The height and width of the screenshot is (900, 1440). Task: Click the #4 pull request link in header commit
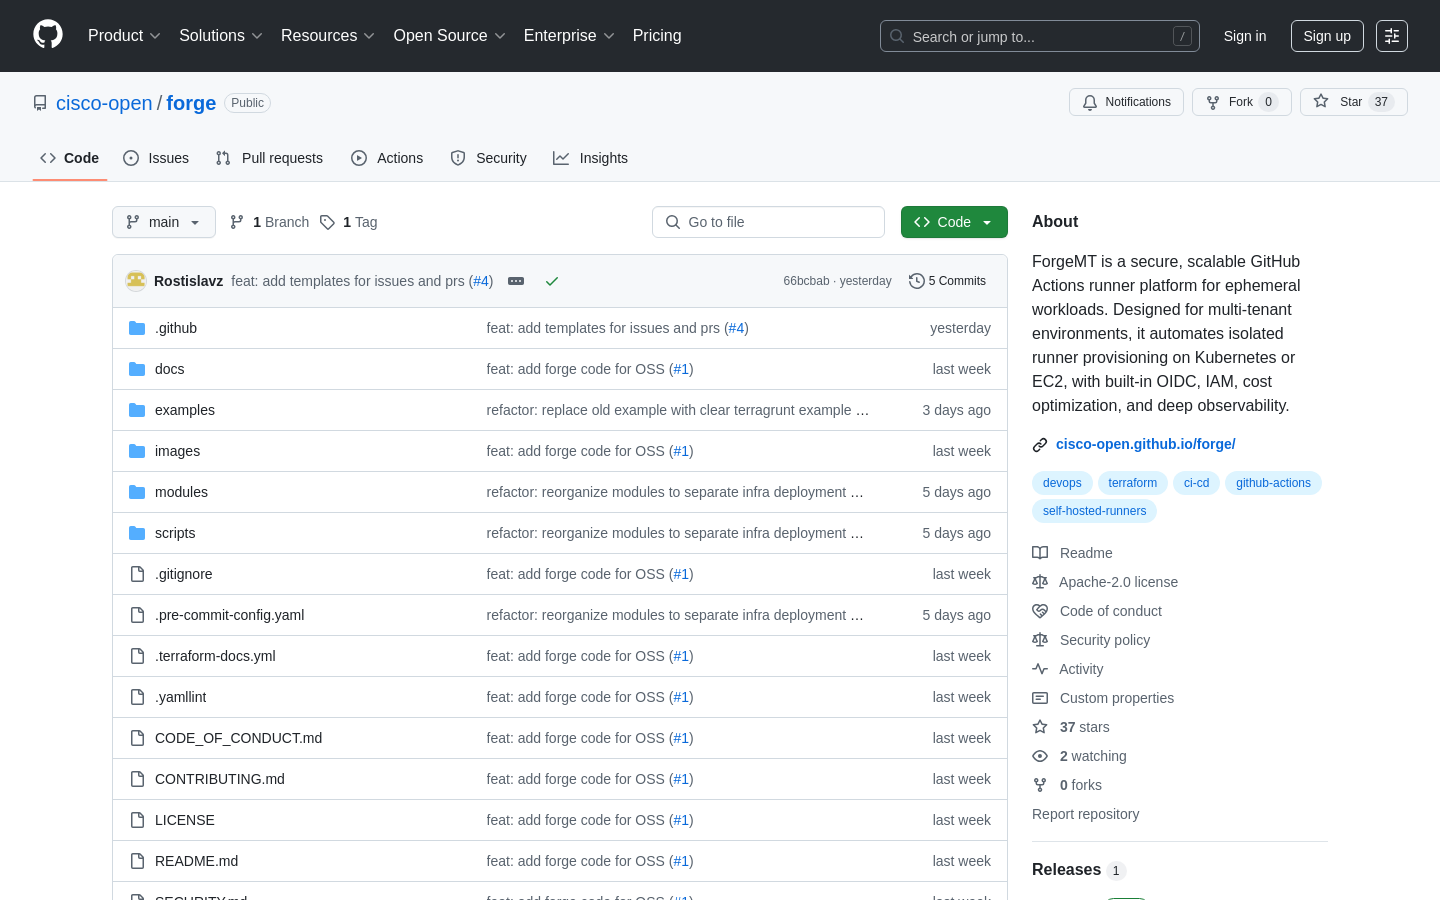pyautogui.click(x=481, y=281)
